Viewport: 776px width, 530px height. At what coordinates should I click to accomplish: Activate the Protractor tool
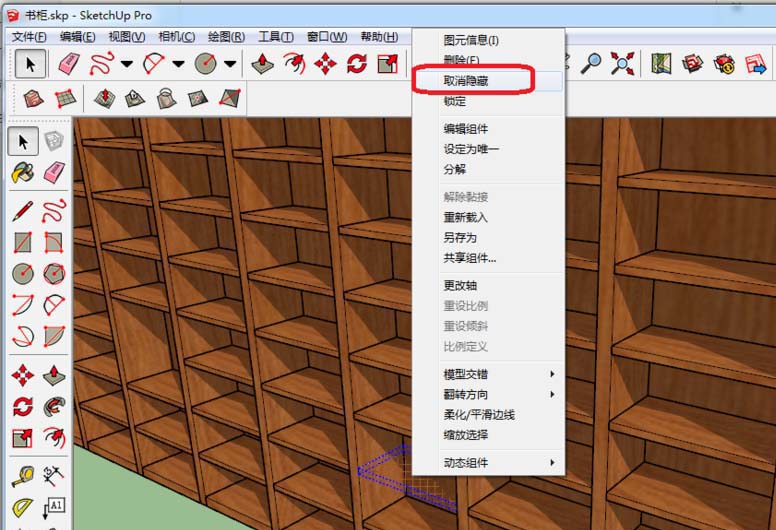click(x=23, y=507)
